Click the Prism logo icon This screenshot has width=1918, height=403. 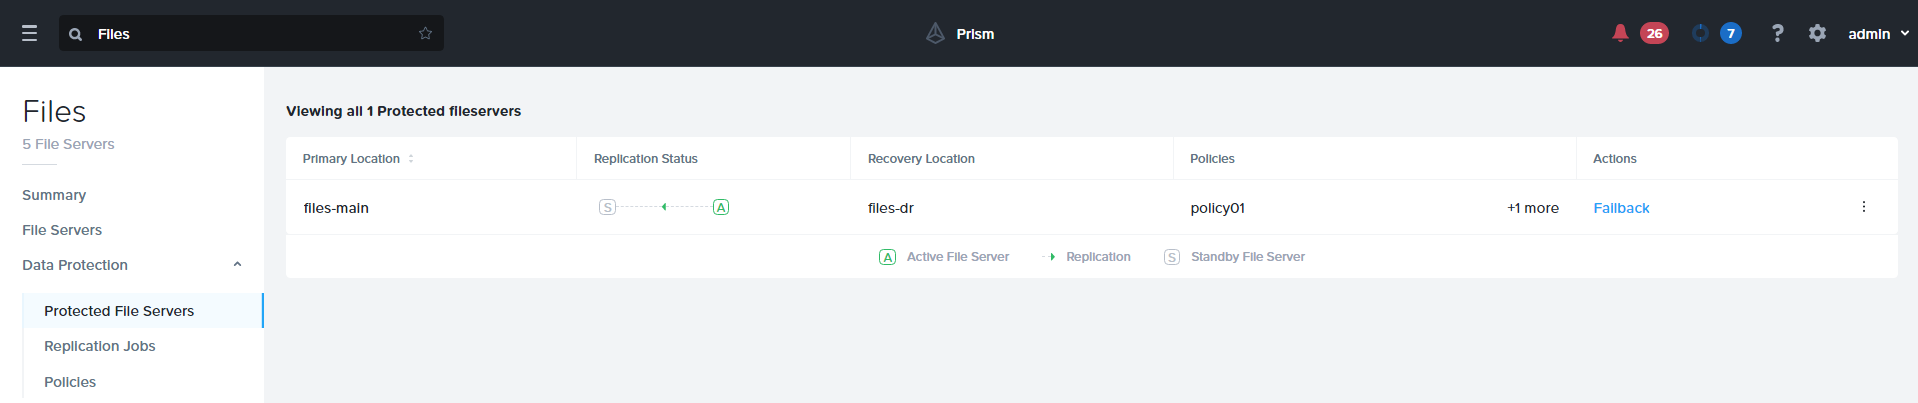click(935, 33)
